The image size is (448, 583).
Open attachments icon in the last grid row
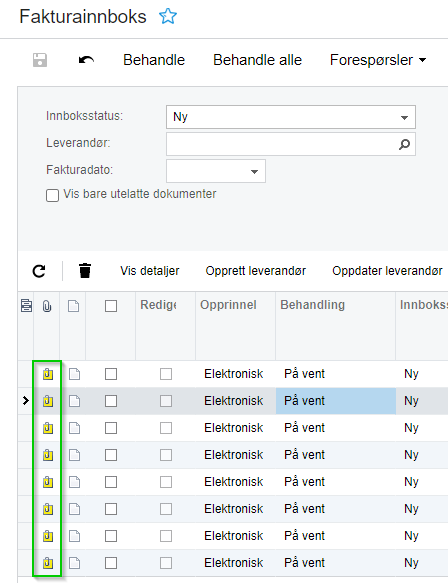(48, 563)
